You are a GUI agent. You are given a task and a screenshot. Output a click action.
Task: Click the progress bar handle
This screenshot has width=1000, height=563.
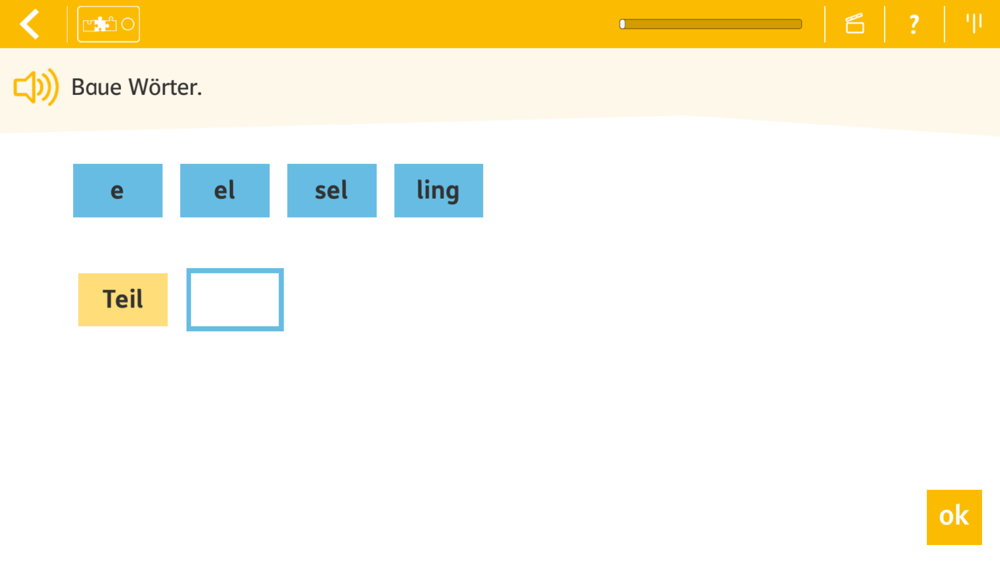pos(622,24)
